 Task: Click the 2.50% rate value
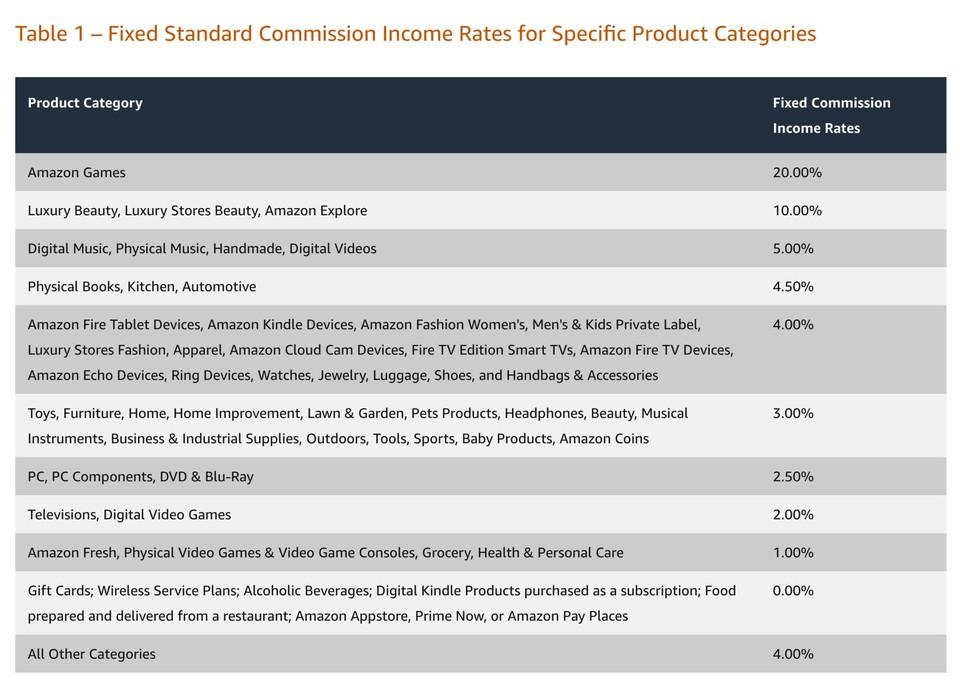pos(793,477)
